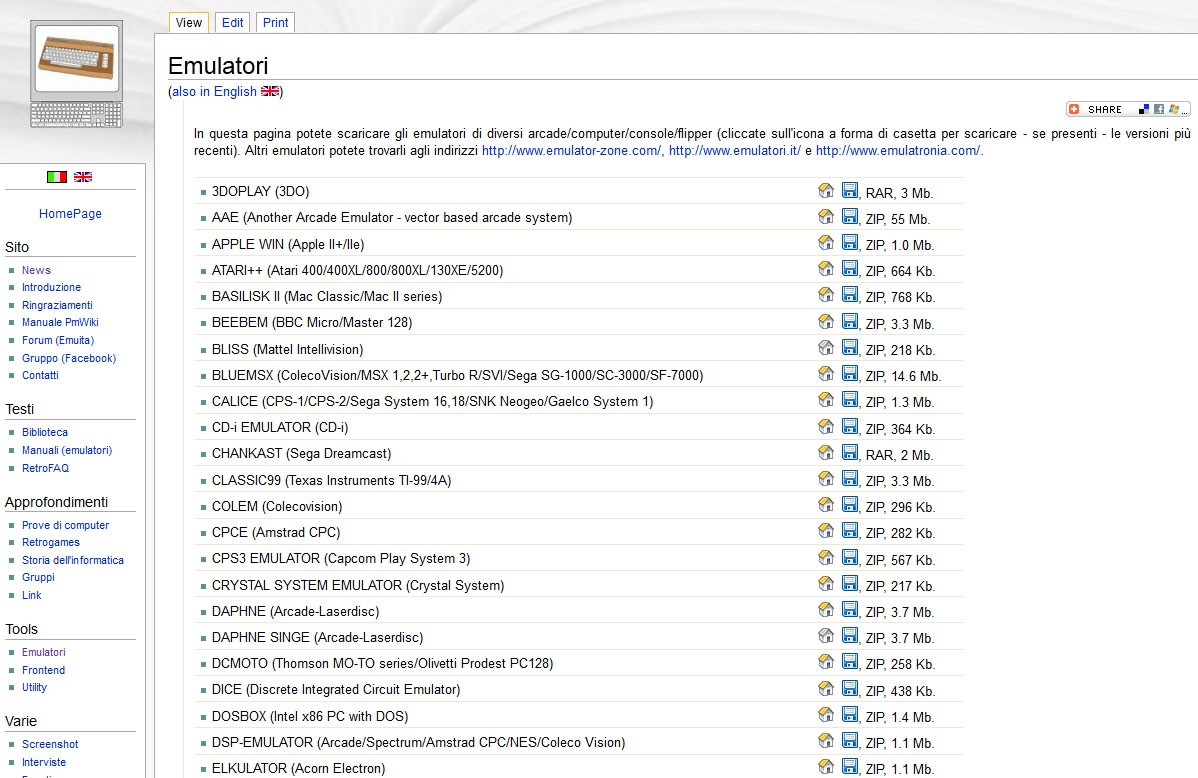
Task: Click the Contatti sidebar link
Action: point(40,375)
